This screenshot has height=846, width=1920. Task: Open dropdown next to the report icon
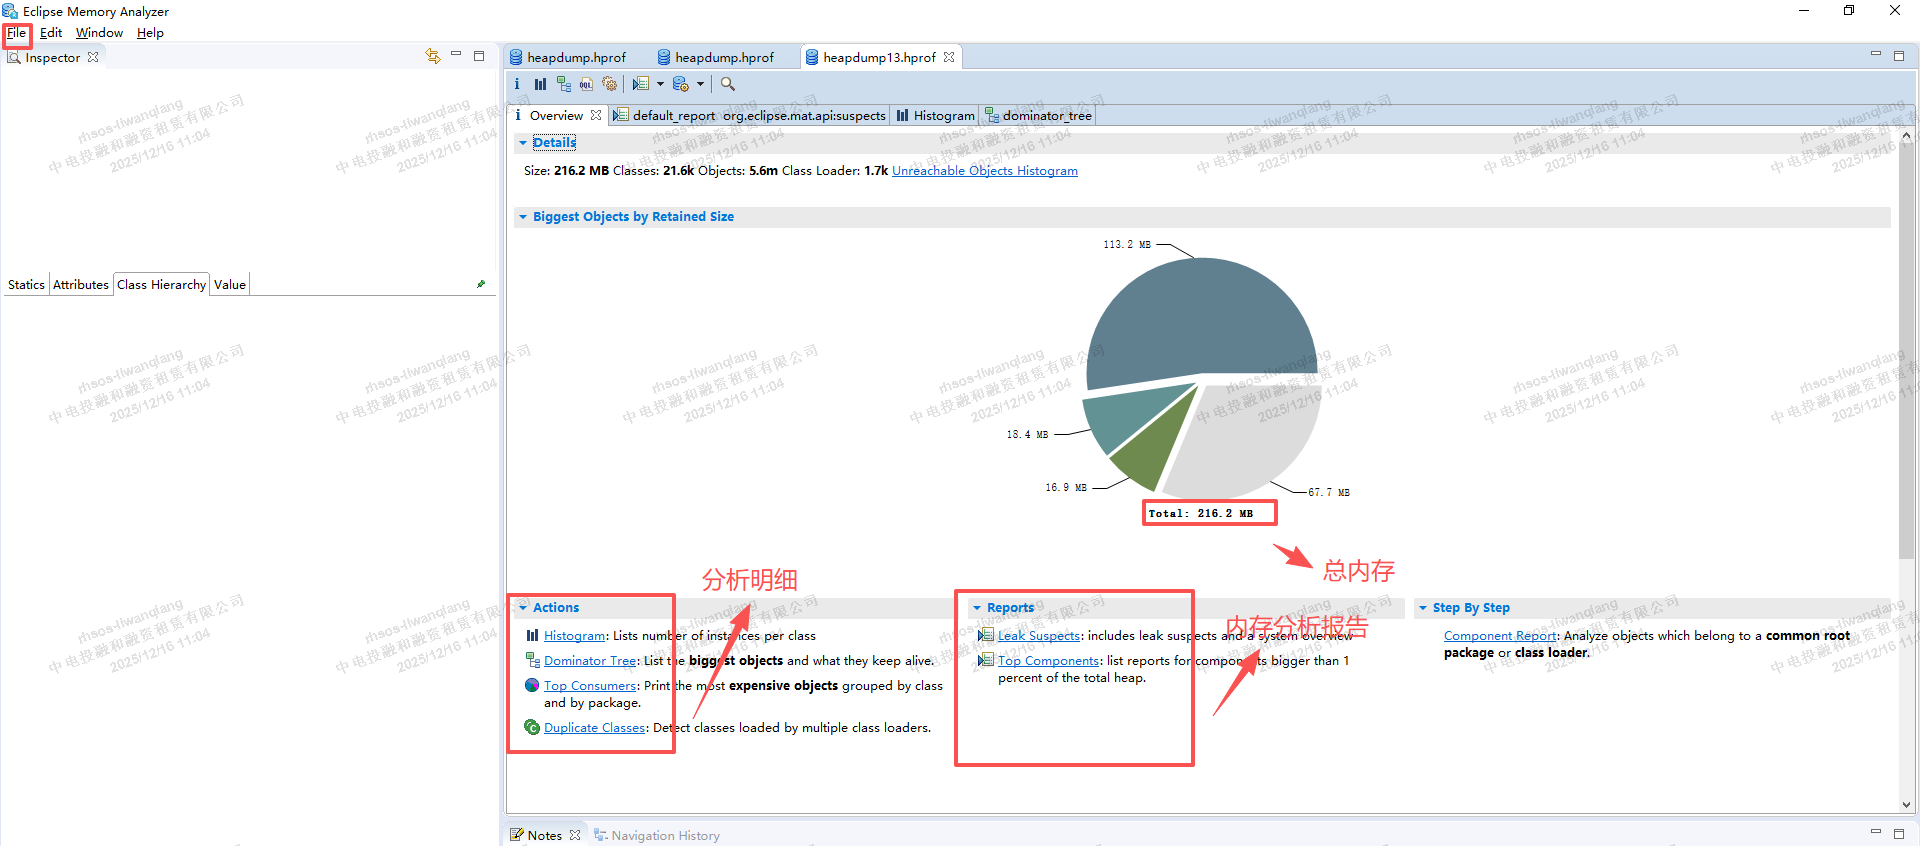click(x=660, y=84)
